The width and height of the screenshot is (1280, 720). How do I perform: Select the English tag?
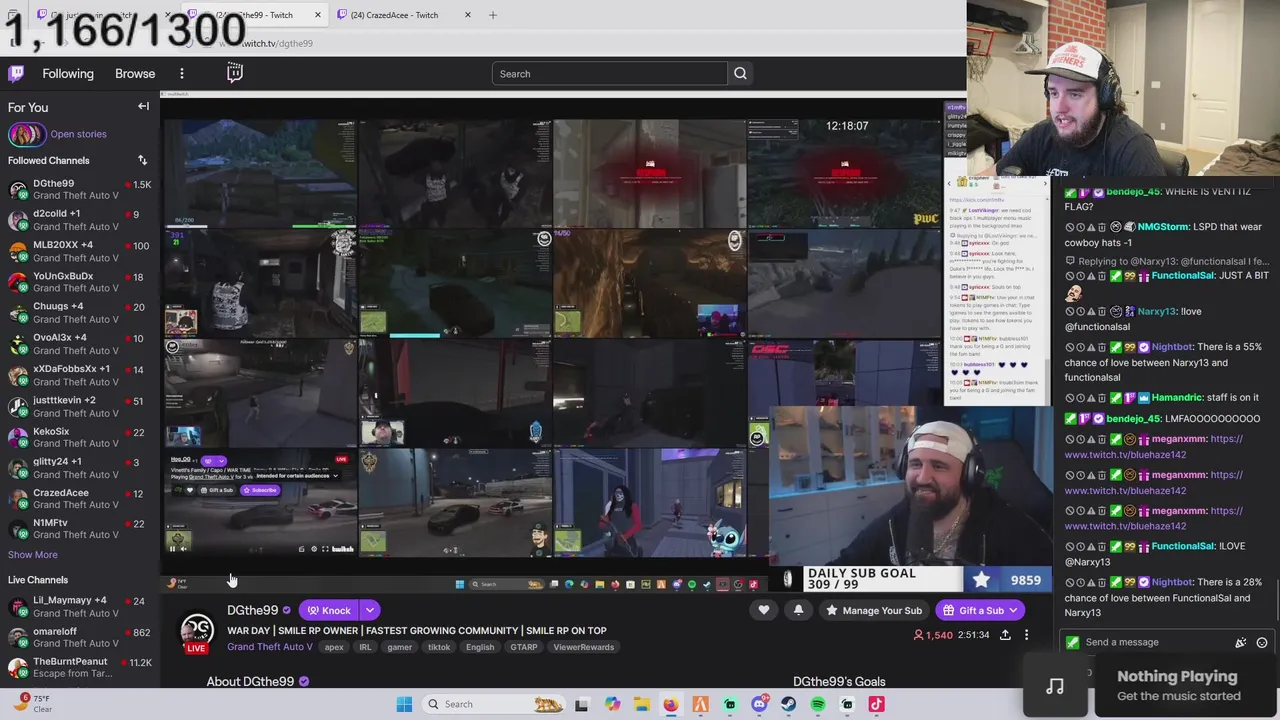pos(480,647)
